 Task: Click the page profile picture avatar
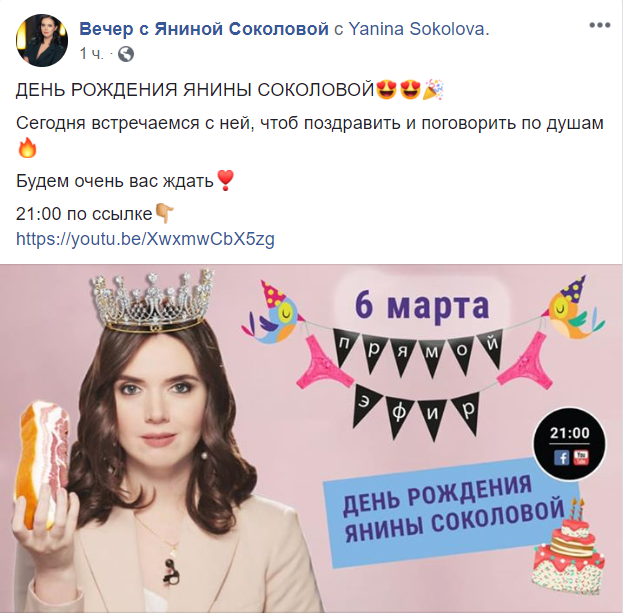pyautogui.click(x=42, y=40)
